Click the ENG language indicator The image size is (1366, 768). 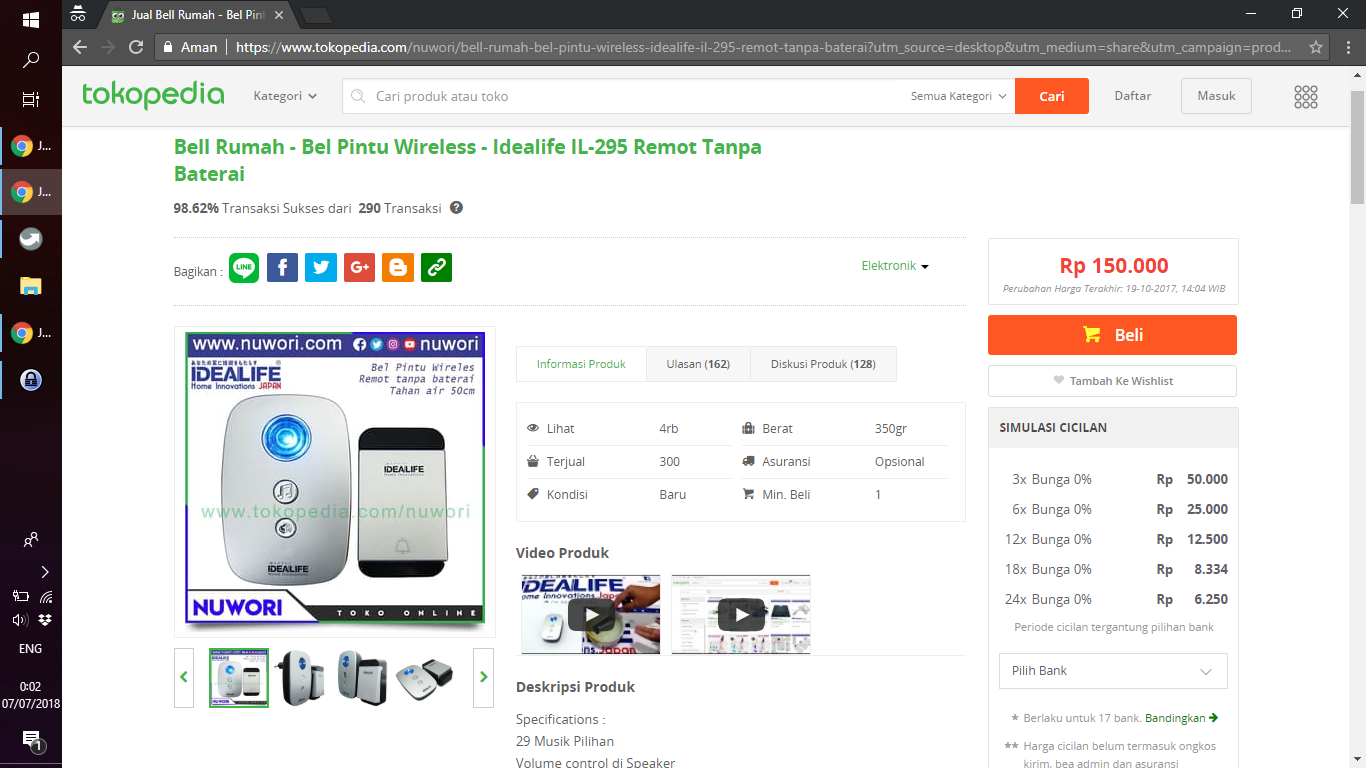click(30, 648)
